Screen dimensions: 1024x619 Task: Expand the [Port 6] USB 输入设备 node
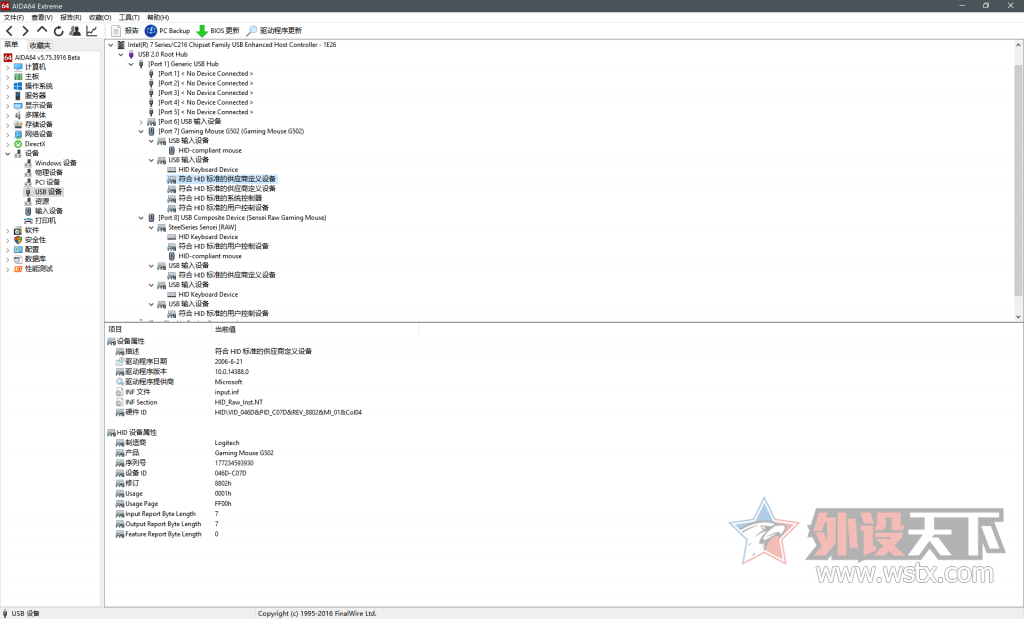141,121
